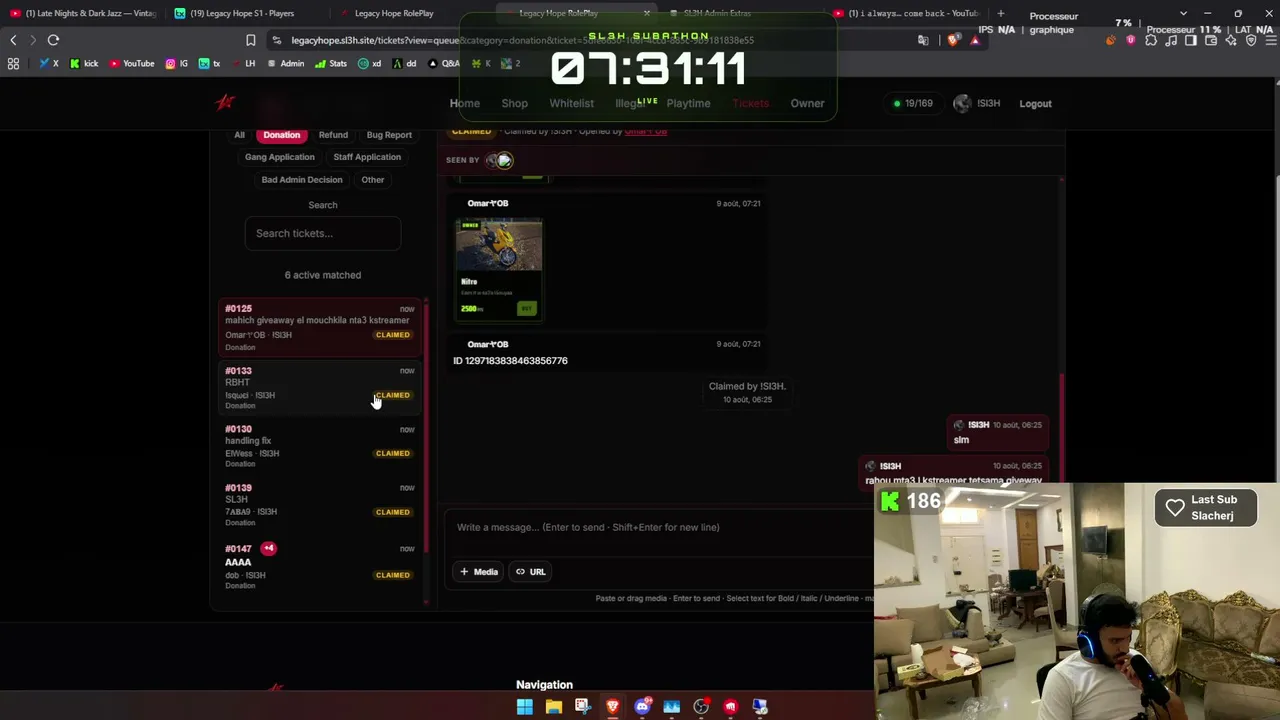The height and width of the screenshot is (720, 1280).
Task: Attach media with the Media button
Action: tap(479, 572)
